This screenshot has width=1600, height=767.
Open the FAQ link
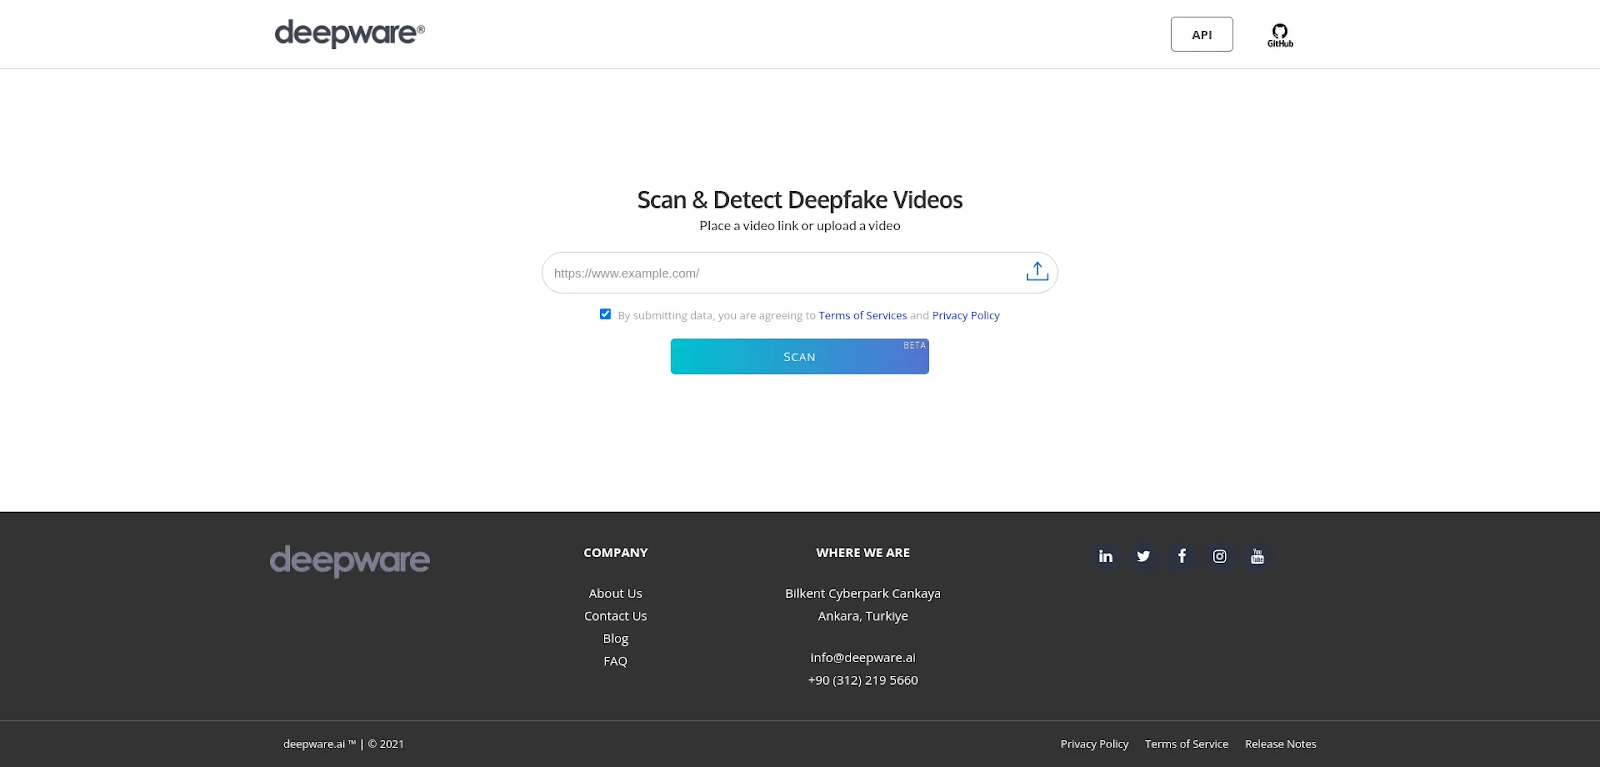pos(615,661)
